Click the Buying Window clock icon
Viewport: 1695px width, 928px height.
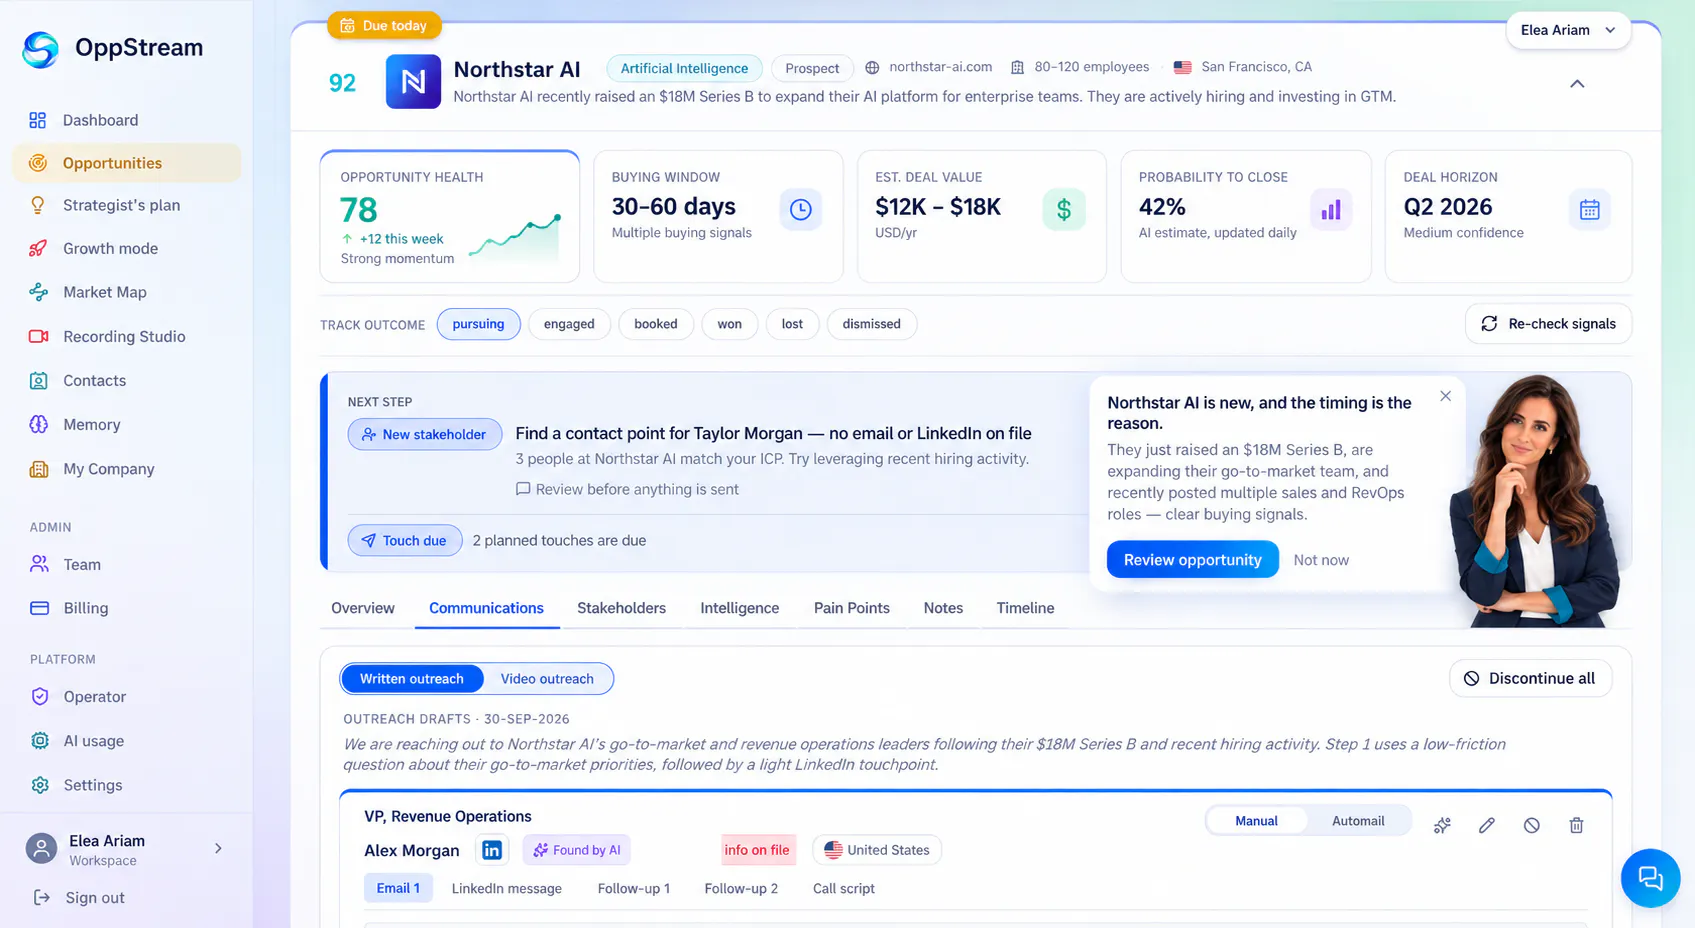click(x=801, y=209)
